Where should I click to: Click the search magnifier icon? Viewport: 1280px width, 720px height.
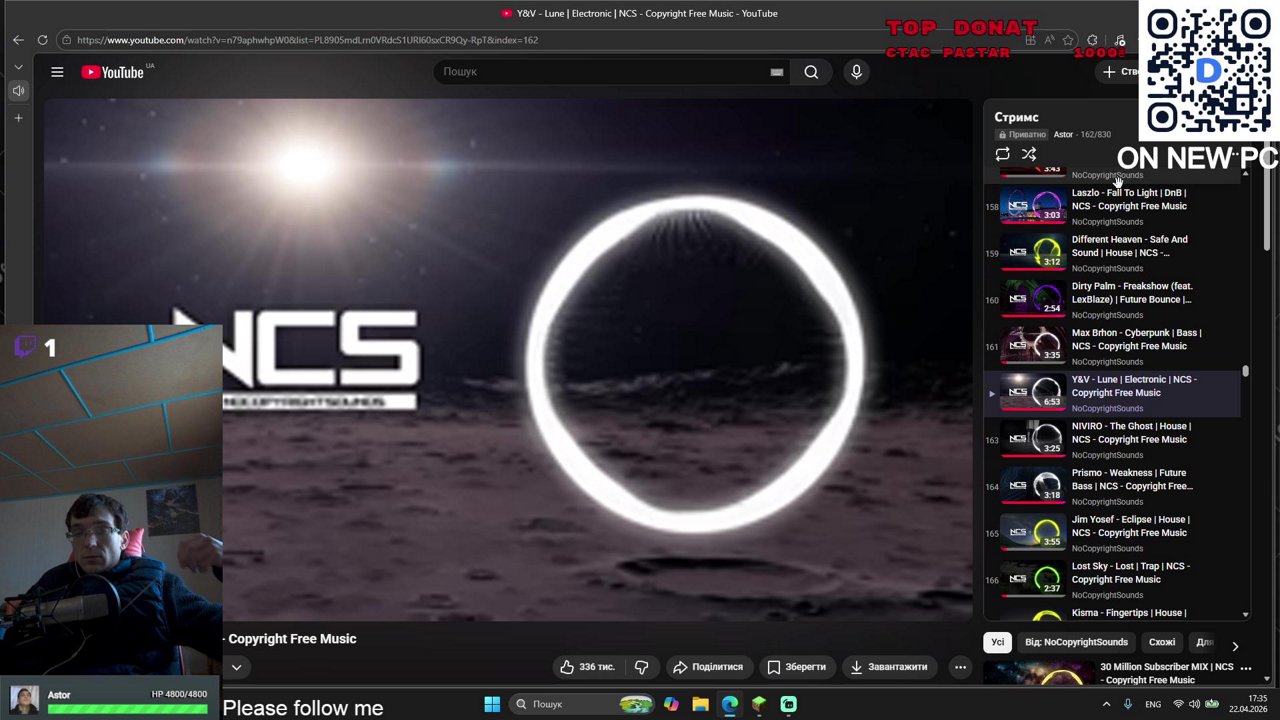(x=811, y=71)
